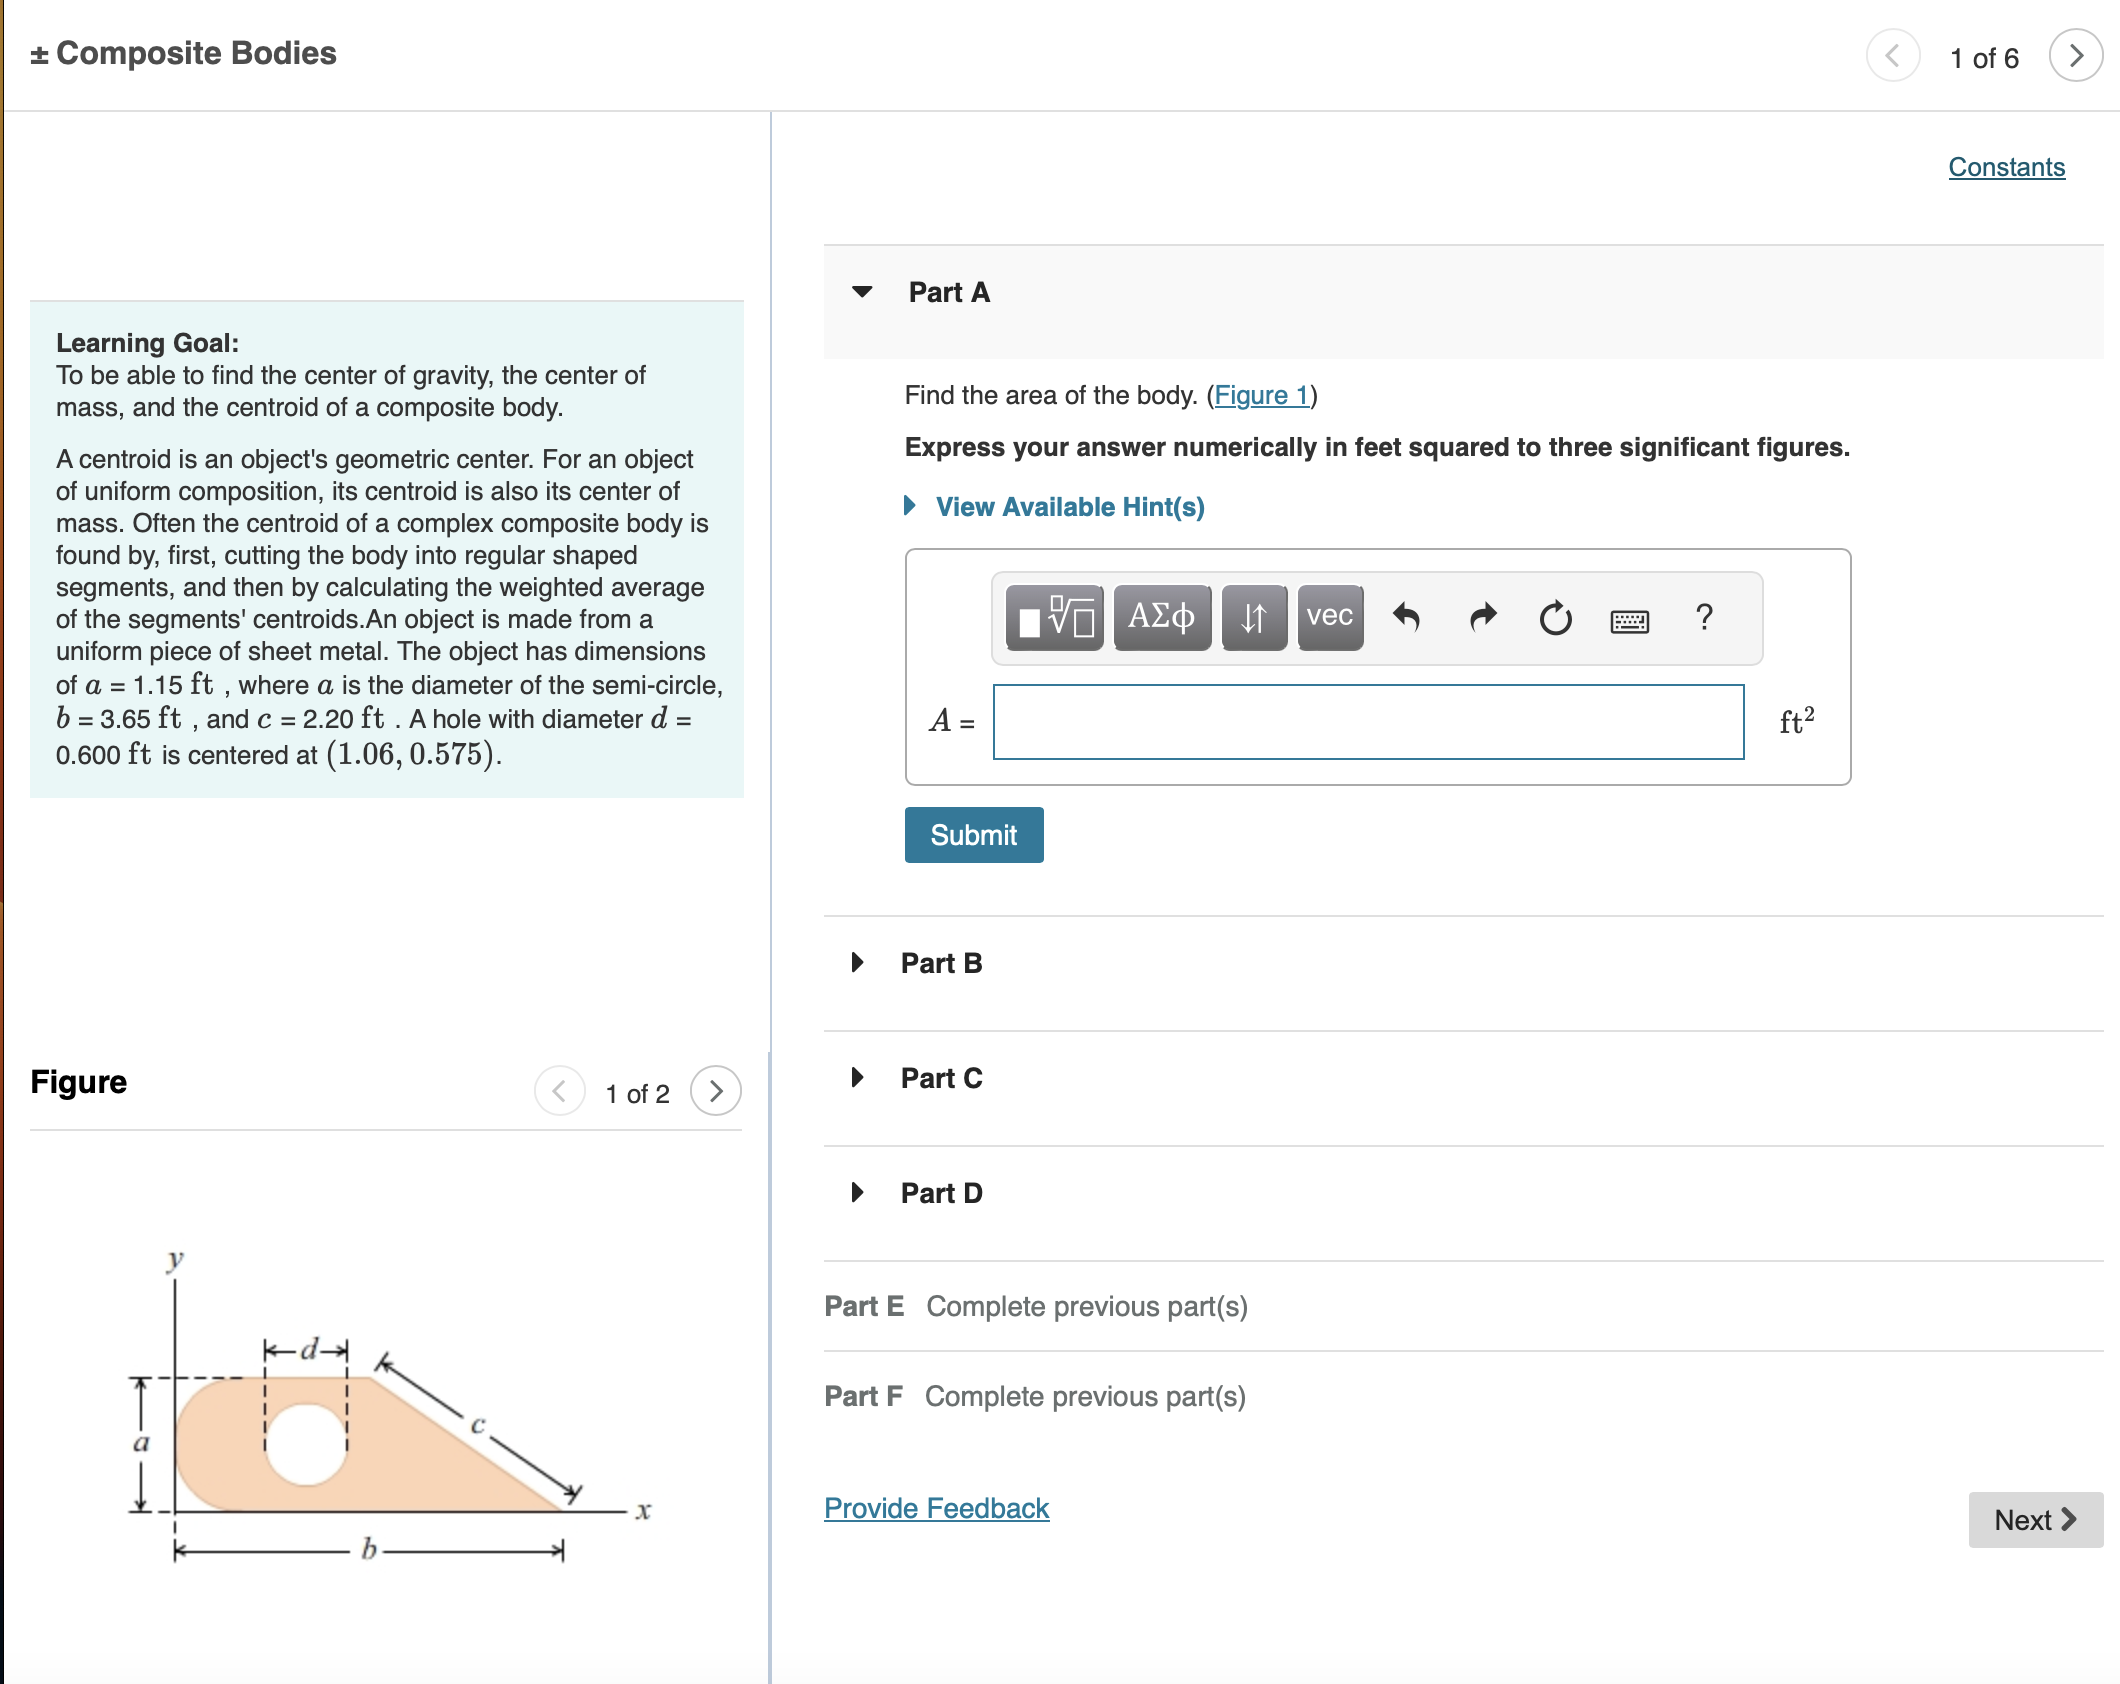Open the Provide Feedback link

point(936,1508)
